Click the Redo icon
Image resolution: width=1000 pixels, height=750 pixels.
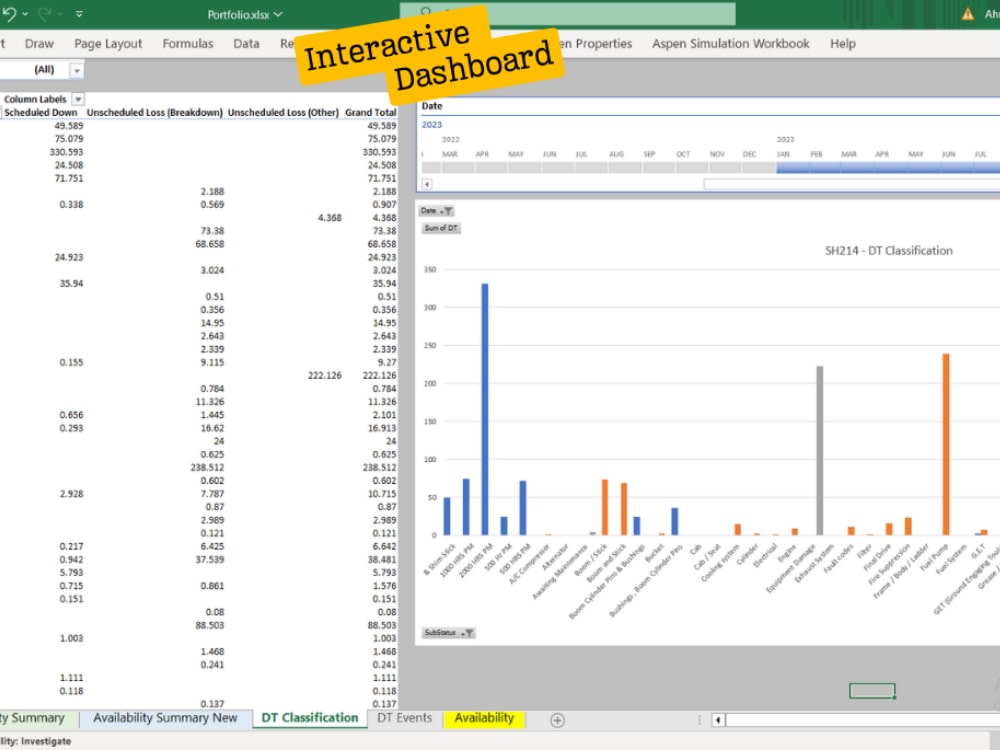pos(45,13)
